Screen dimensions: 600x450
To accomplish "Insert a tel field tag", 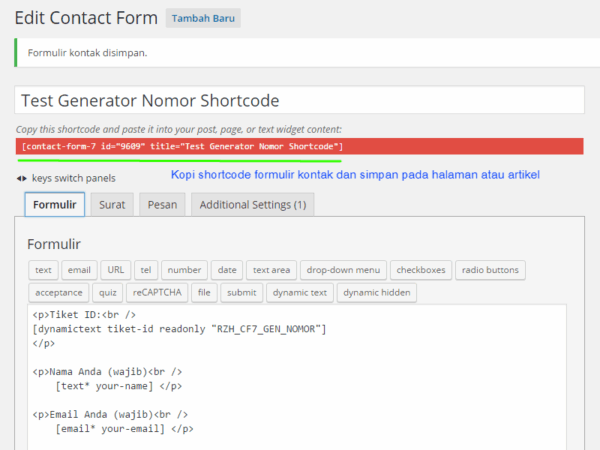I will coord(146,270).
